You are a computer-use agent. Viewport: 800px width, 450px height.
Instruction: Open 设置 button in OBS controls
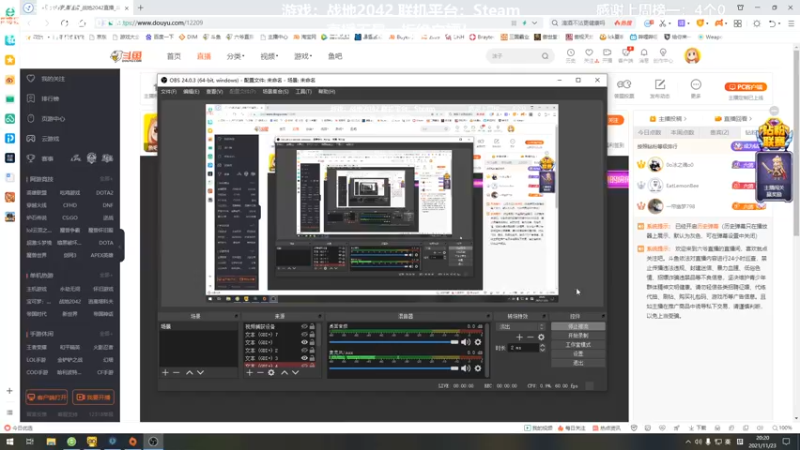pyautogui.click(x=578, y=354)
